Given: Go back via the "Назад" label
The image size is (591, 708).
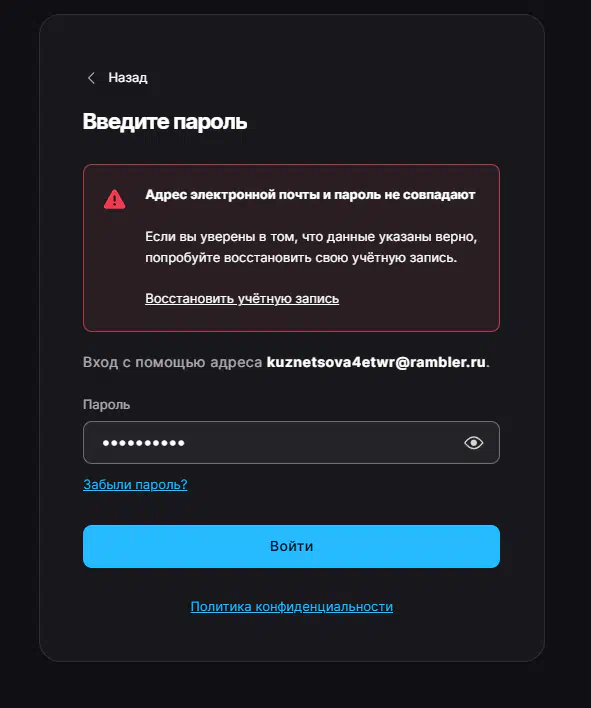Looking at the screenshot, I should coord(128,78).
